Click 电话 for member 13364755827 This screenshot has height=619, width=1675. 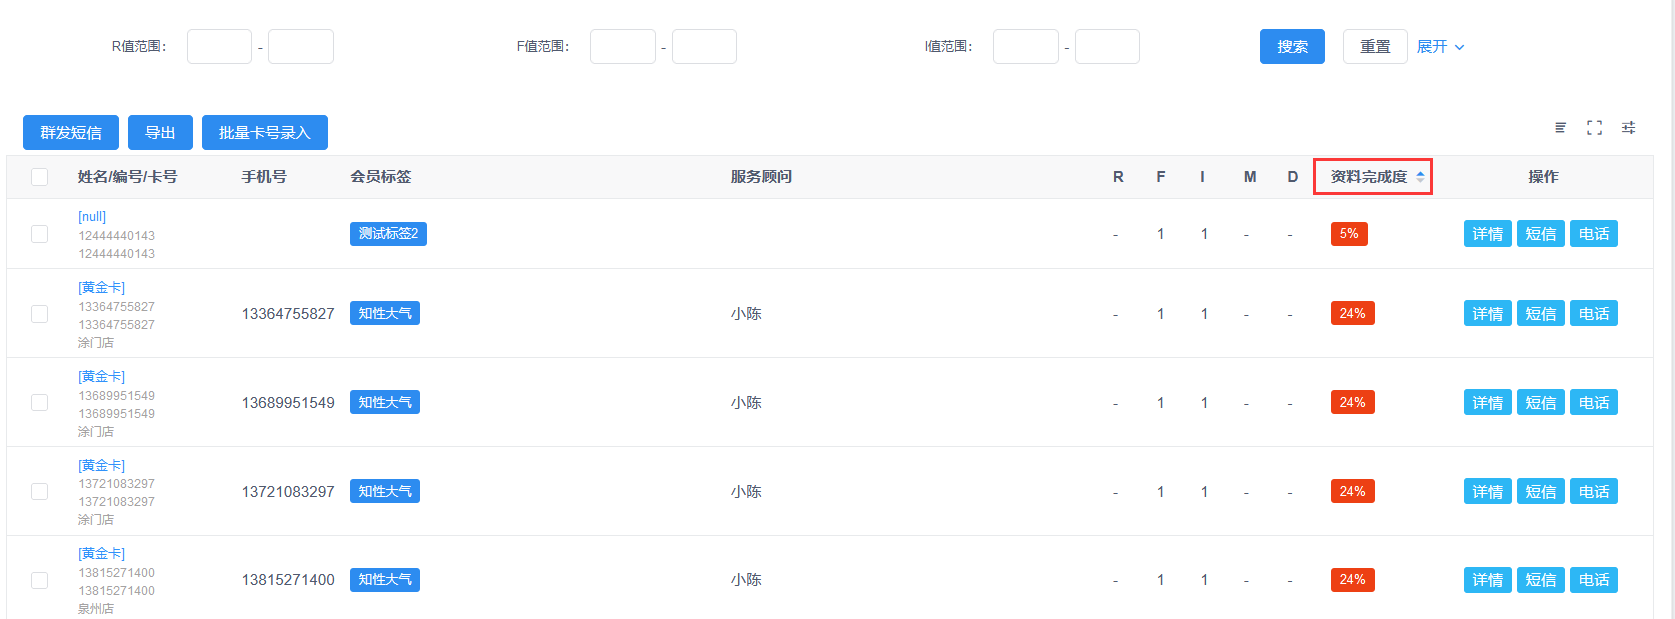[1593, 314]
